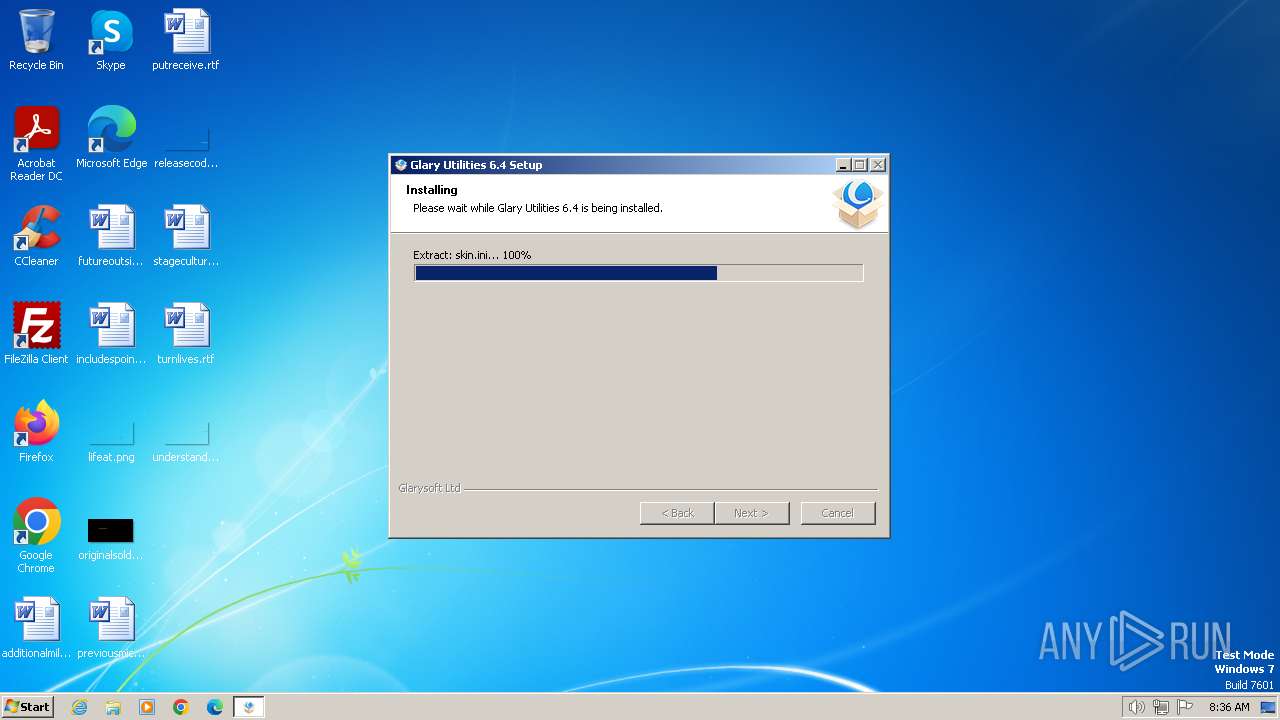The height and width of the screenshot is (720, 1280).
Task: Open Windows Media Player taskbar icon
Action: click(x=147, y=707)
